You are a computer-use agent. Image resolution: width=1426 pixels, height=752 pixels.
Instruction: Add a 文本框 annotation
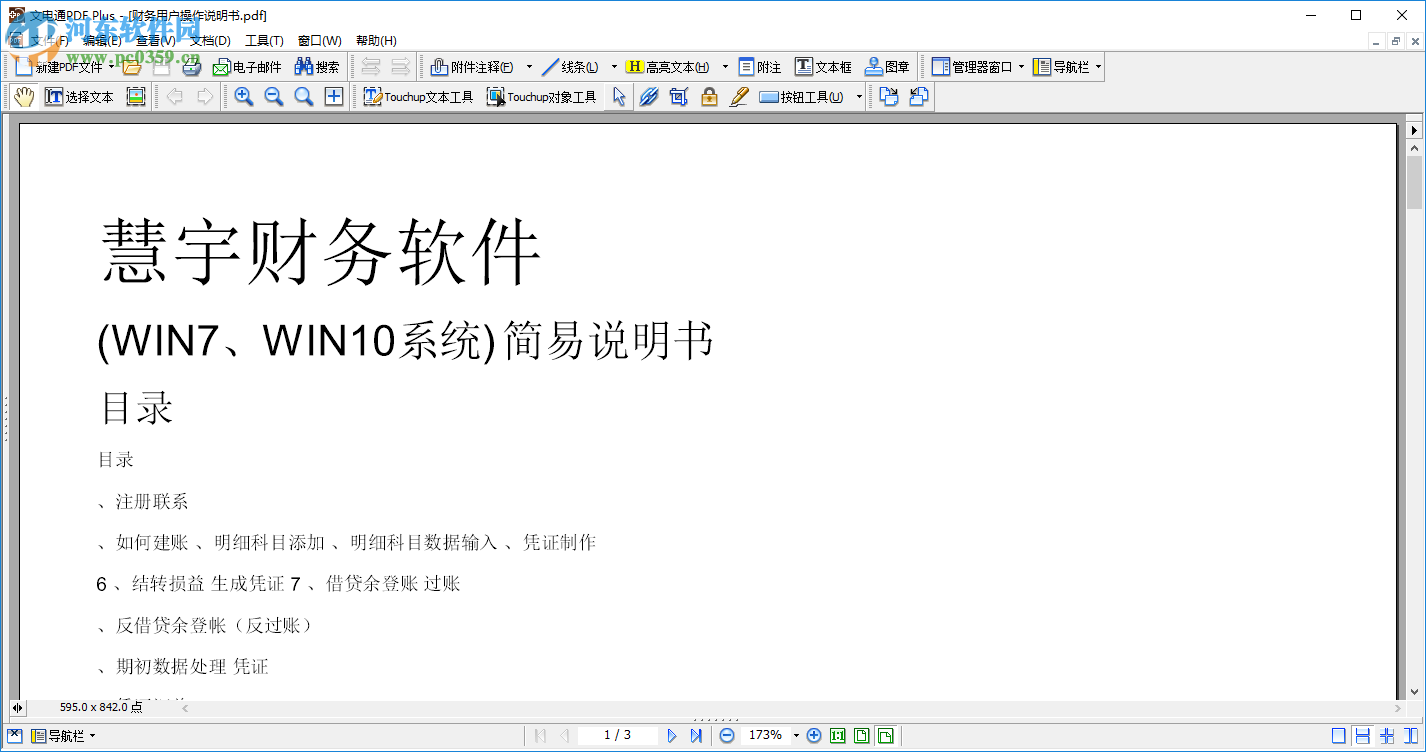point(823,66)
